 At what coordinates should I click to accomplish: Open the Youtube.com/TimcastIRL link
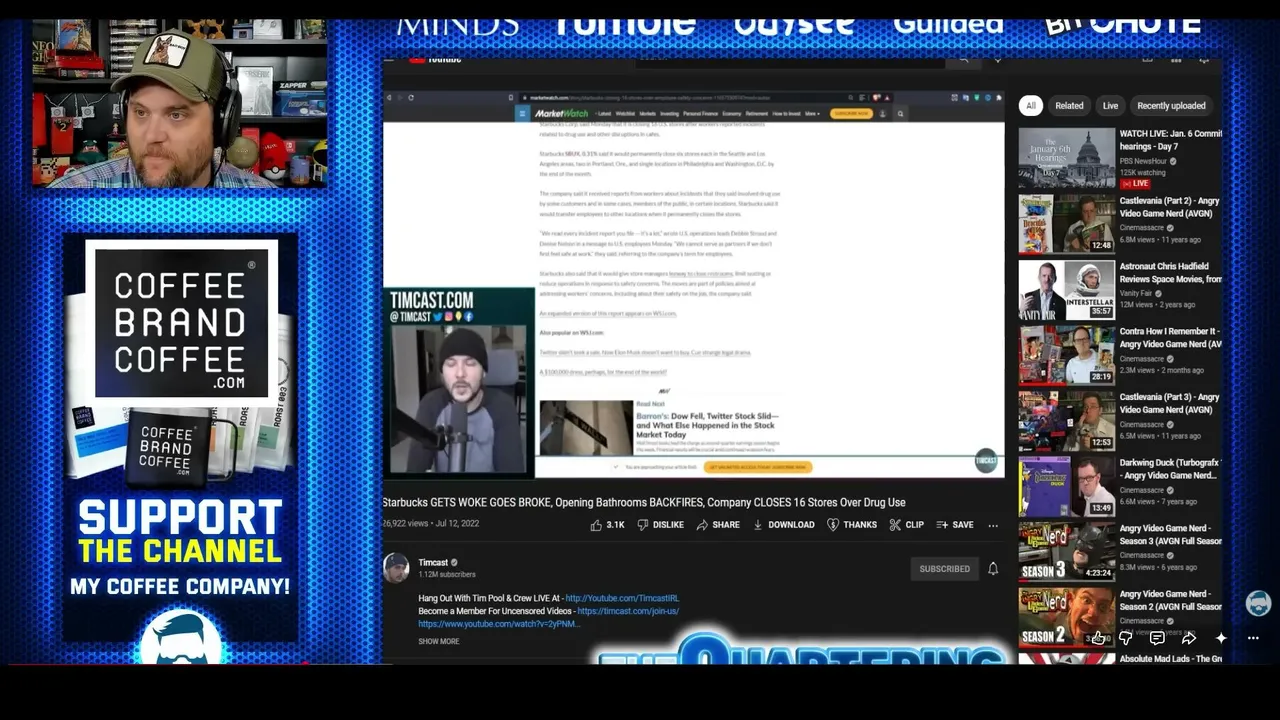pyautogui.click(x=622, y=598)
